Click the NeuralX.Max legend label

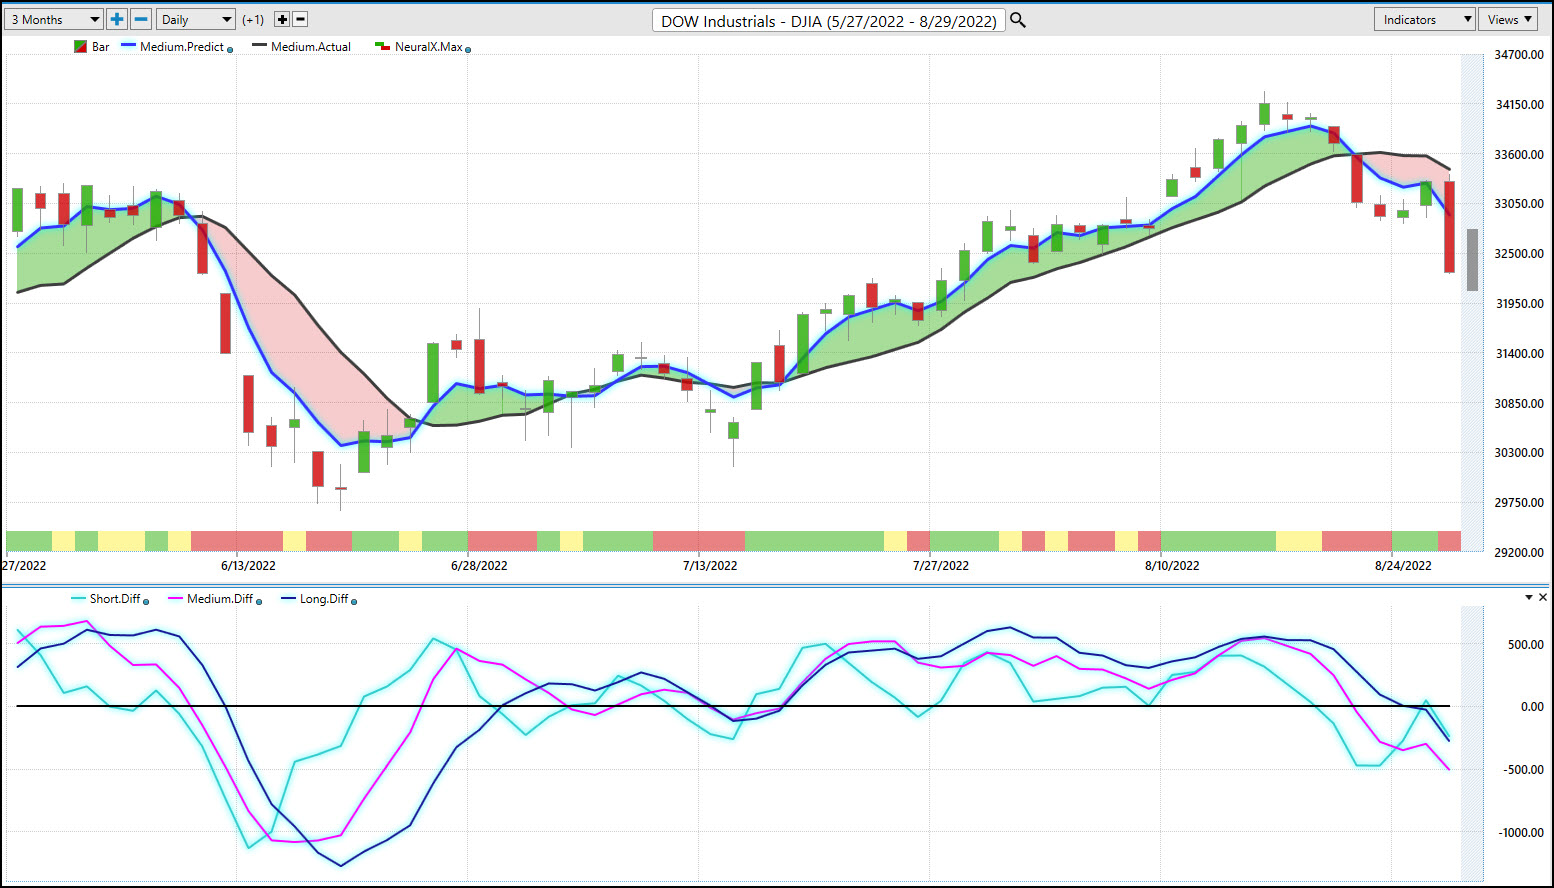click(428, 47)
